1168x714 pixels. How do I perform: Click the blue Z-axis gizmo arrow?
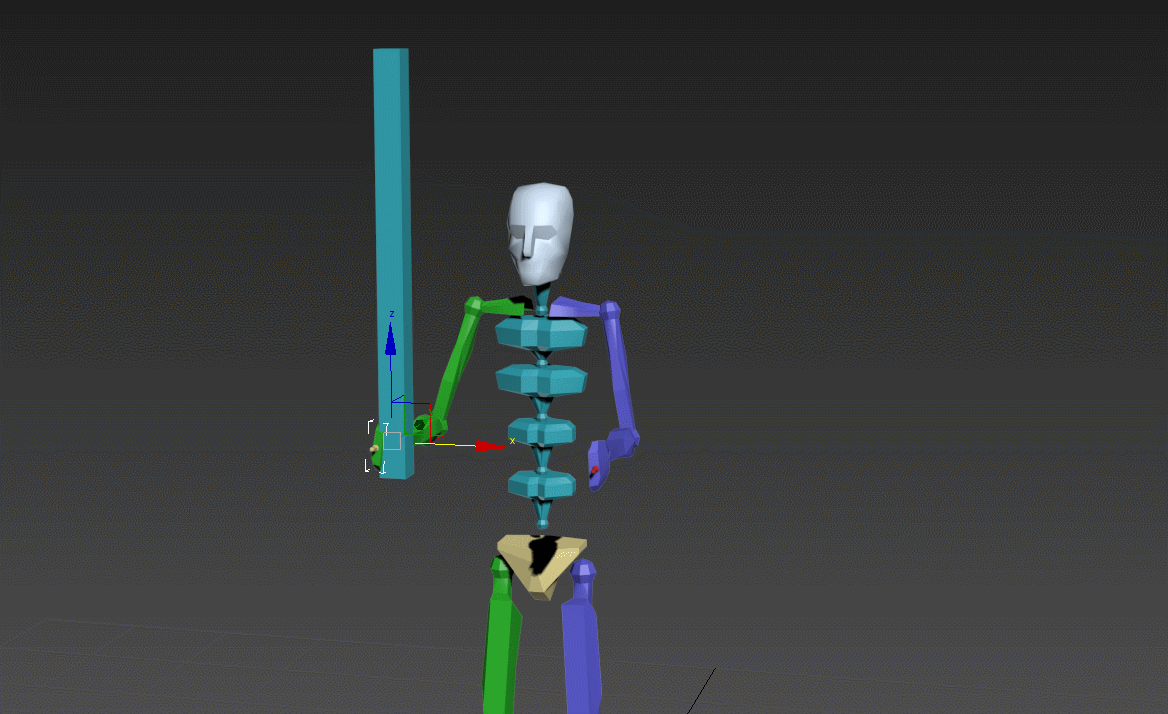coord(391,342)
